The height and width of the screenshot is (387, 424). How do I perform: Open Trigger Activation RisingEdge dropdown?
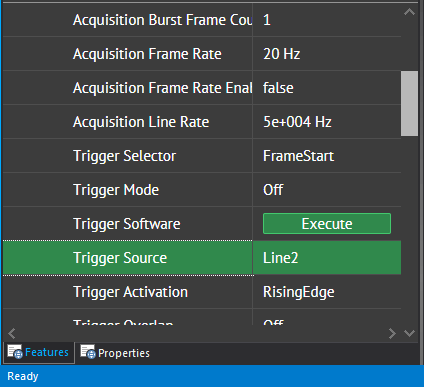click(327, 292)
